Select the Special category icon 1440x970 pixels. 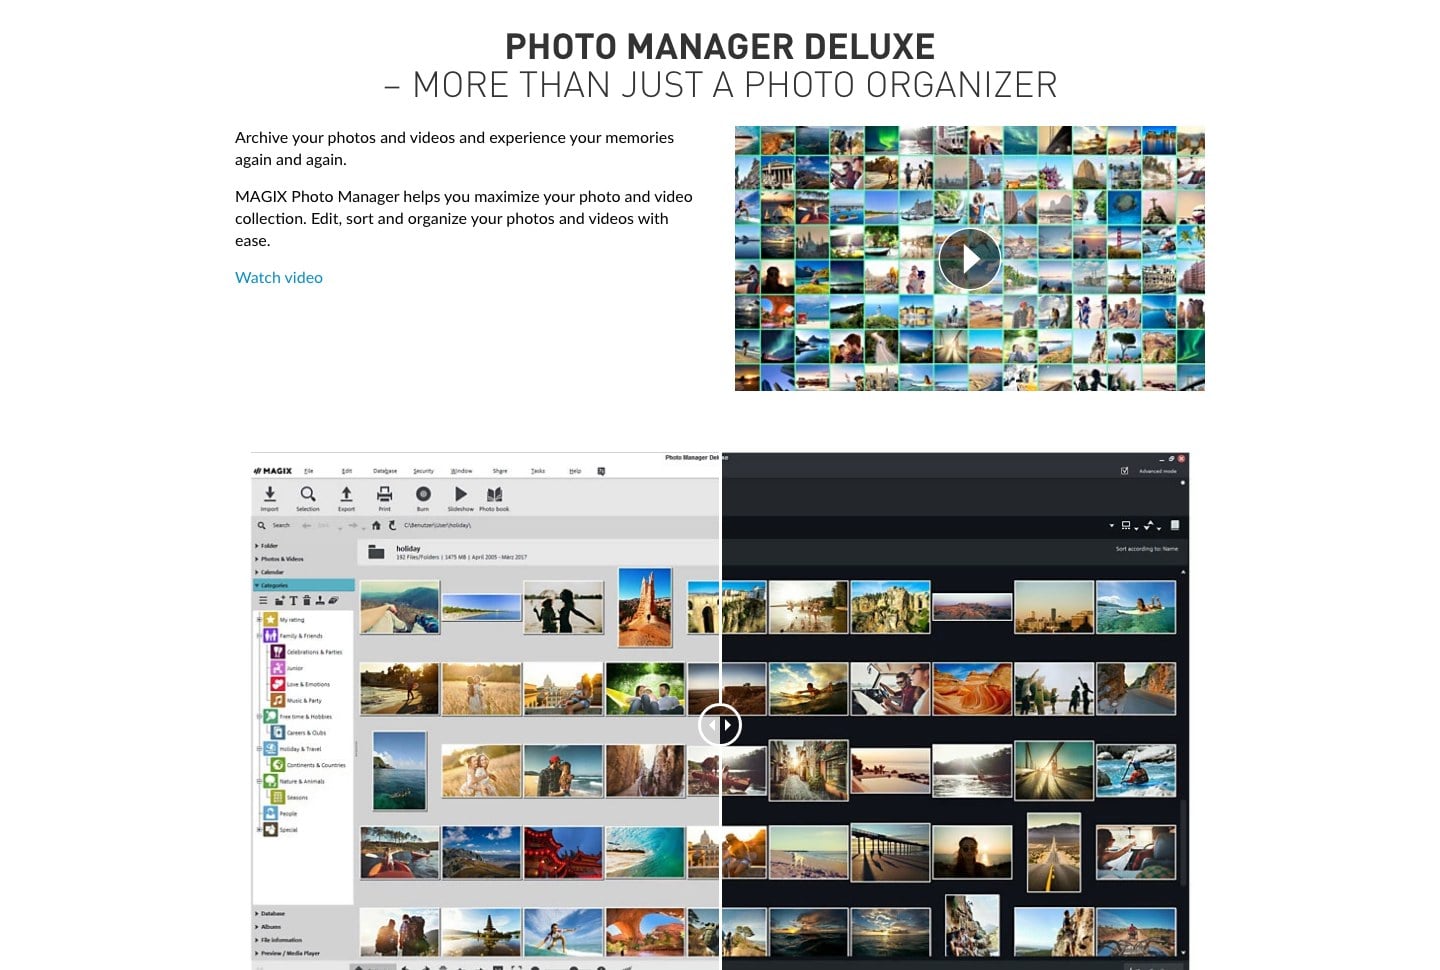[270, 830]
